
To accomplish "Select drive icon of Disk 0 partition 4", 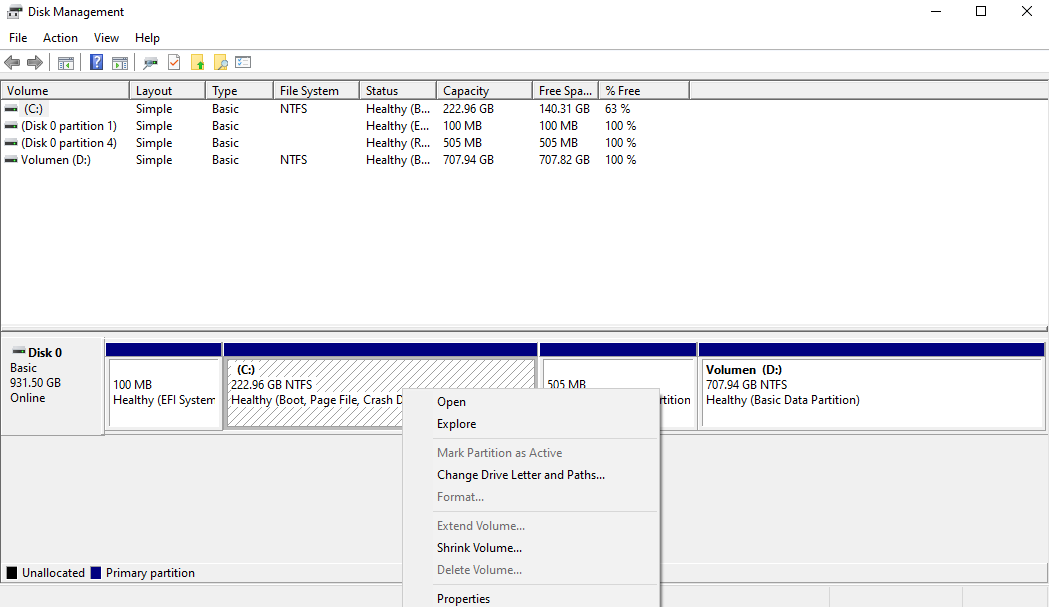I will point(11,143).
